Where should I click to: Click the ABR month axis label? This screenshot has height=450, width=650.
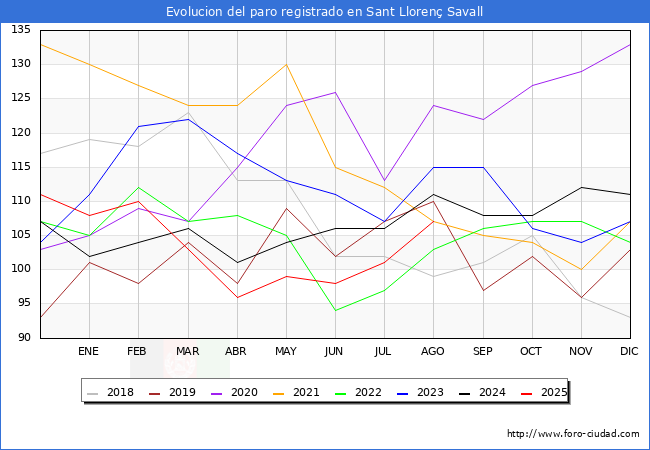pyautogui.click(x=236, y=351)
